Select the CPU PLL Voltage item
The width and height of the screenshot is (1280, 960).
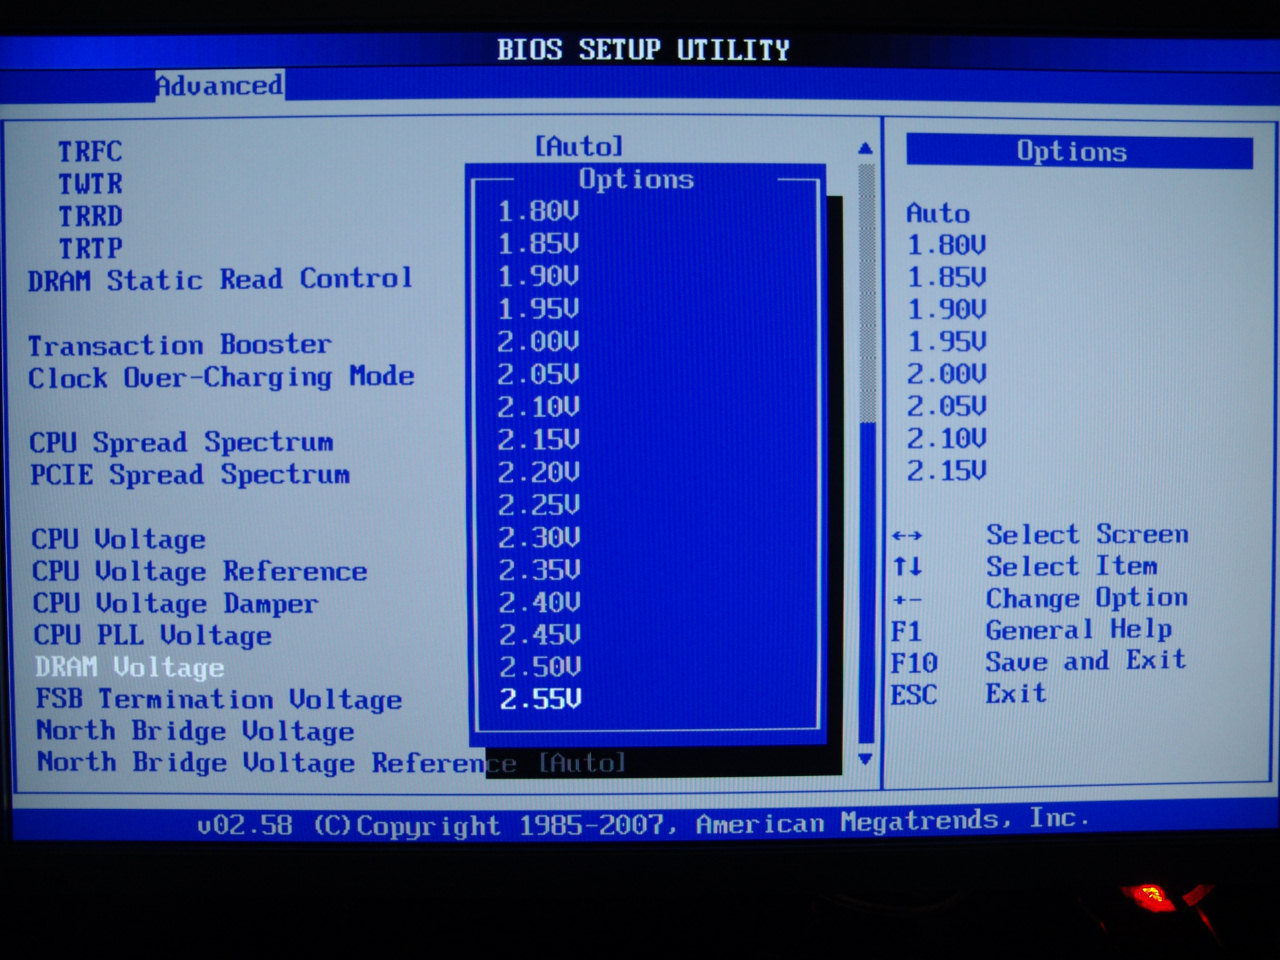click(152, 635)
